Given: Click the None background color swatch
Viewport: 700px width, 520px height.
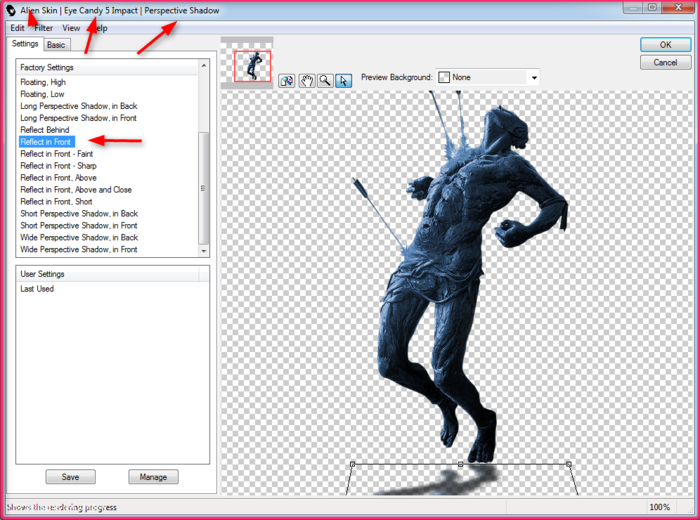Looking at the screenshot, I should 444,77.
